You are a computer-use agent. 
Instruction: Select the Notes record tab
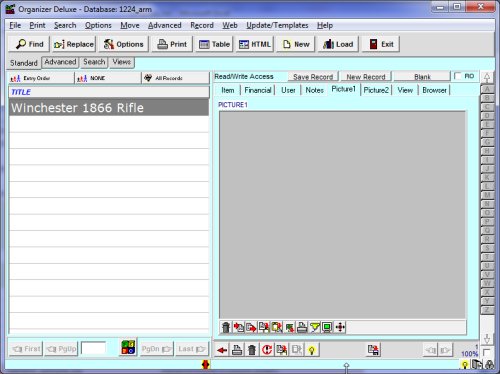315,90
